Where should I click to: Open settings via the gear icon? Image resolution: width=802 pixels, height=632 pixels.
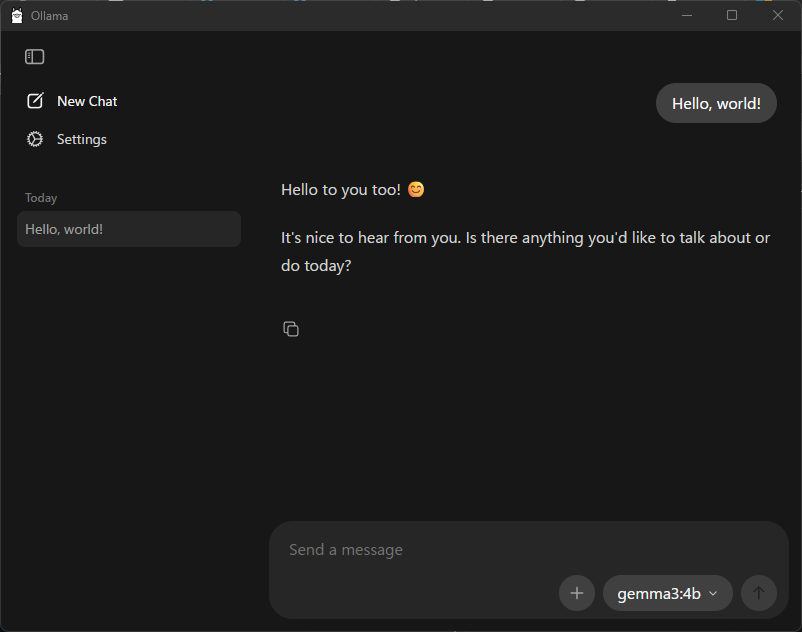point(35,139)
